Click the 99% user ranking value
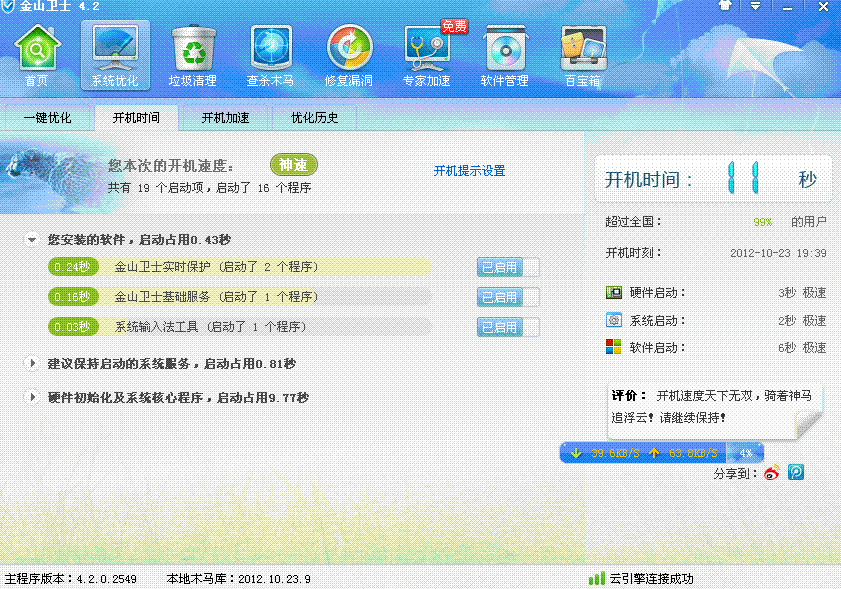 (x=763, y=222)
